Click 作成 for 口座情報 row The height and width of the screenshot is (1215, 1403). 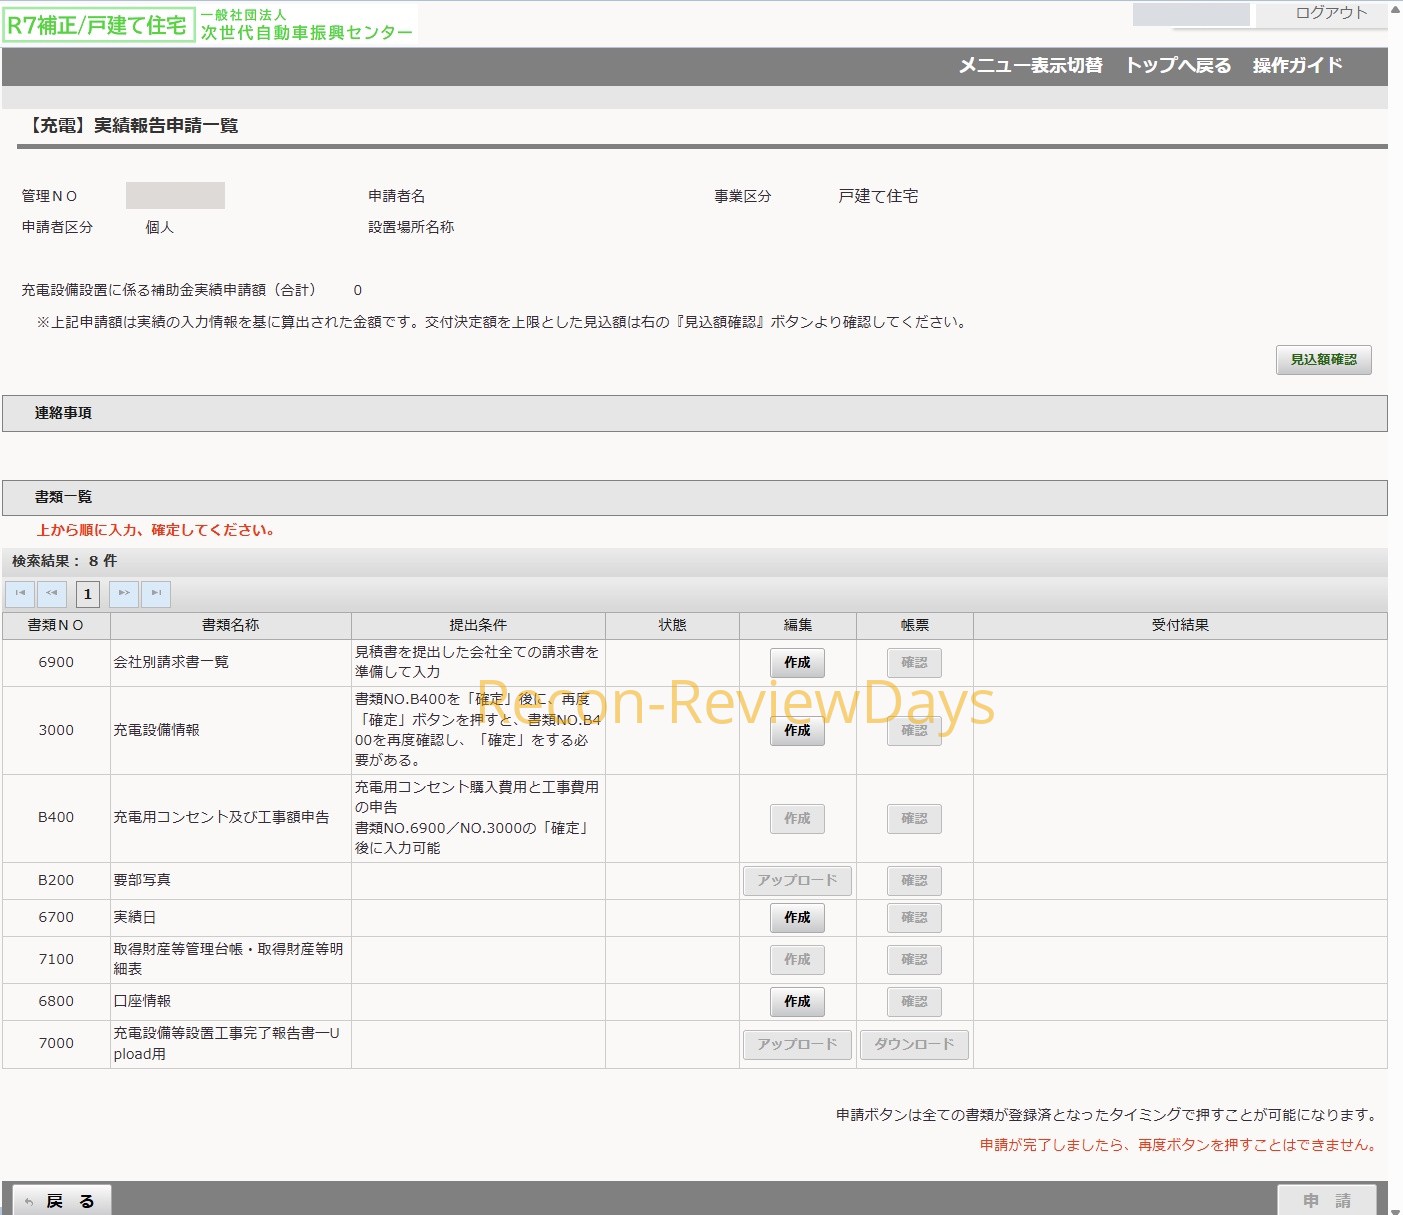pos(797,1002)
